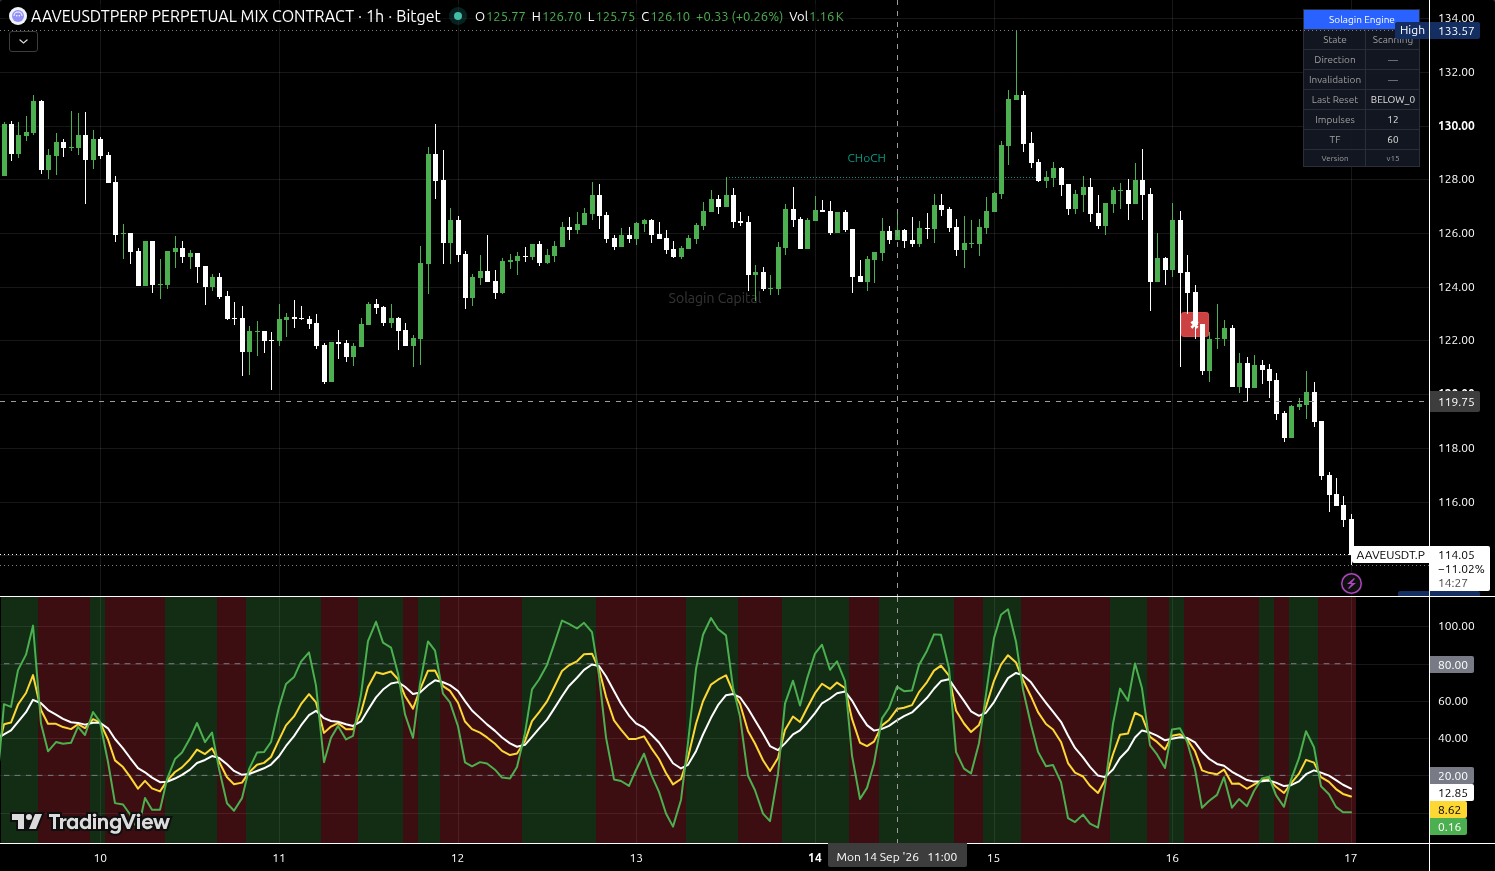
Task: Click the BELOW_0 value cell
Action: [x=1393, y=100]
